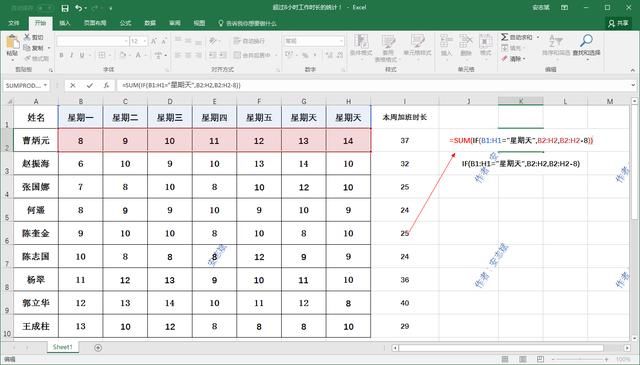Undo the last action in quick access toolbar
Viewport: 640px width, 365px height.
78,8
